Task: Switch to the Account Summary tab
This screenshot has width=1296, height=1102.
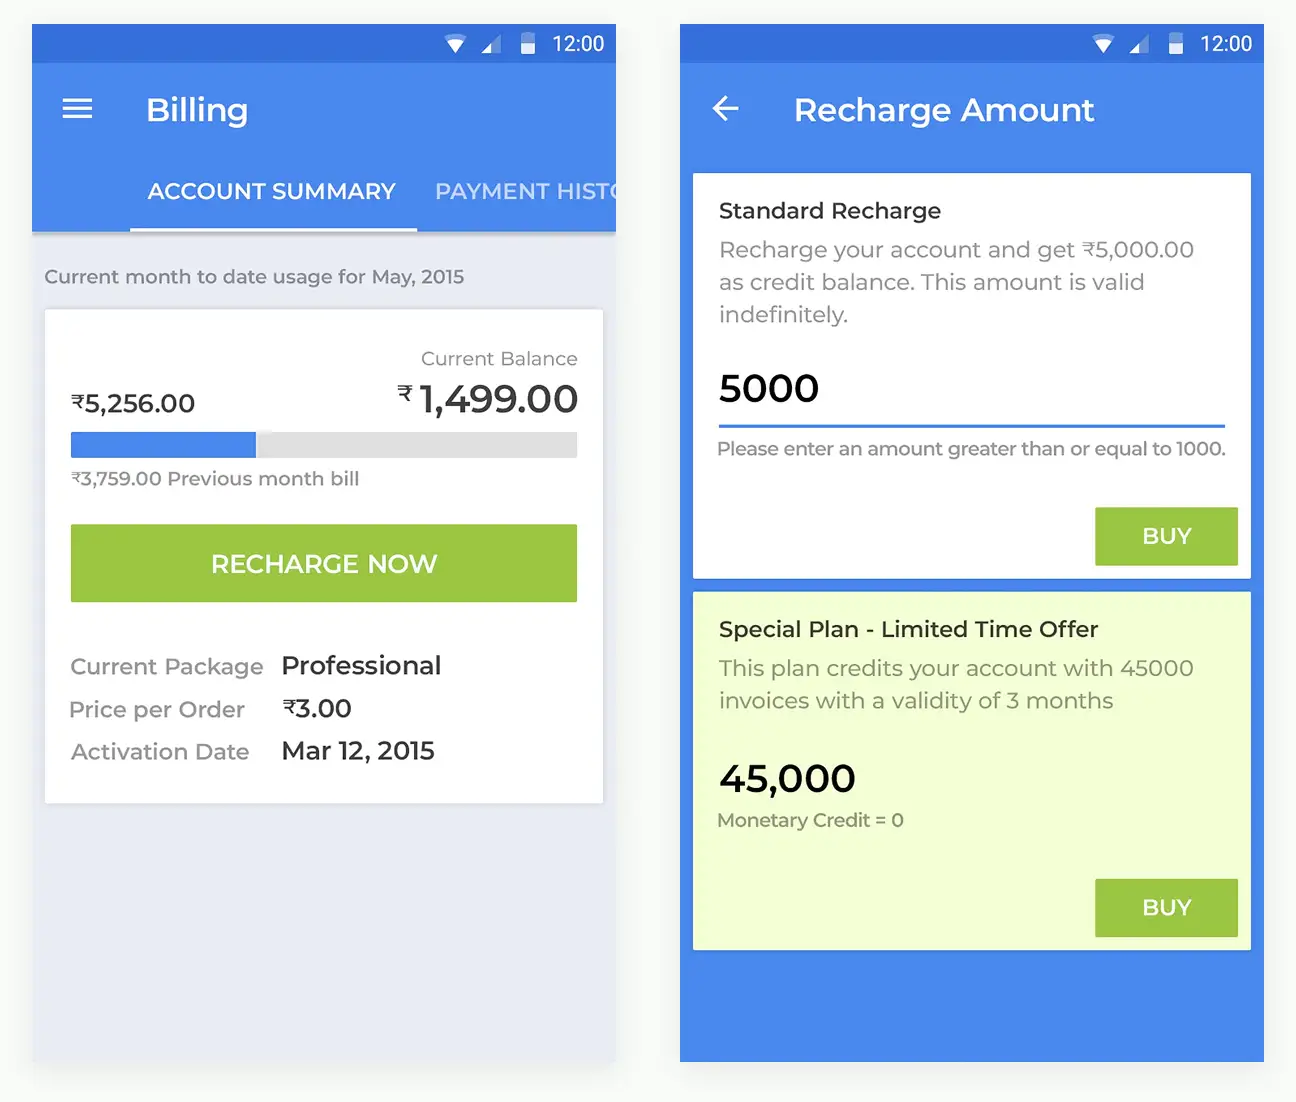Action: coord(272,191)
